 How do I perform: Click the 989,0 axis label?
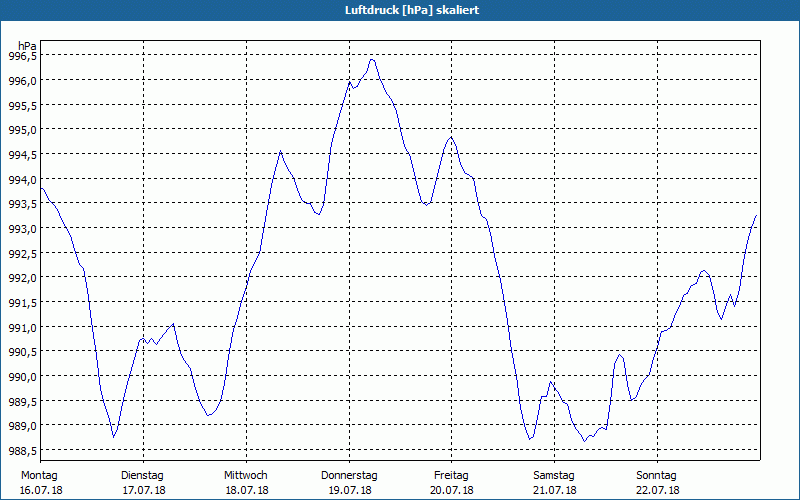[x=22, y=426]
